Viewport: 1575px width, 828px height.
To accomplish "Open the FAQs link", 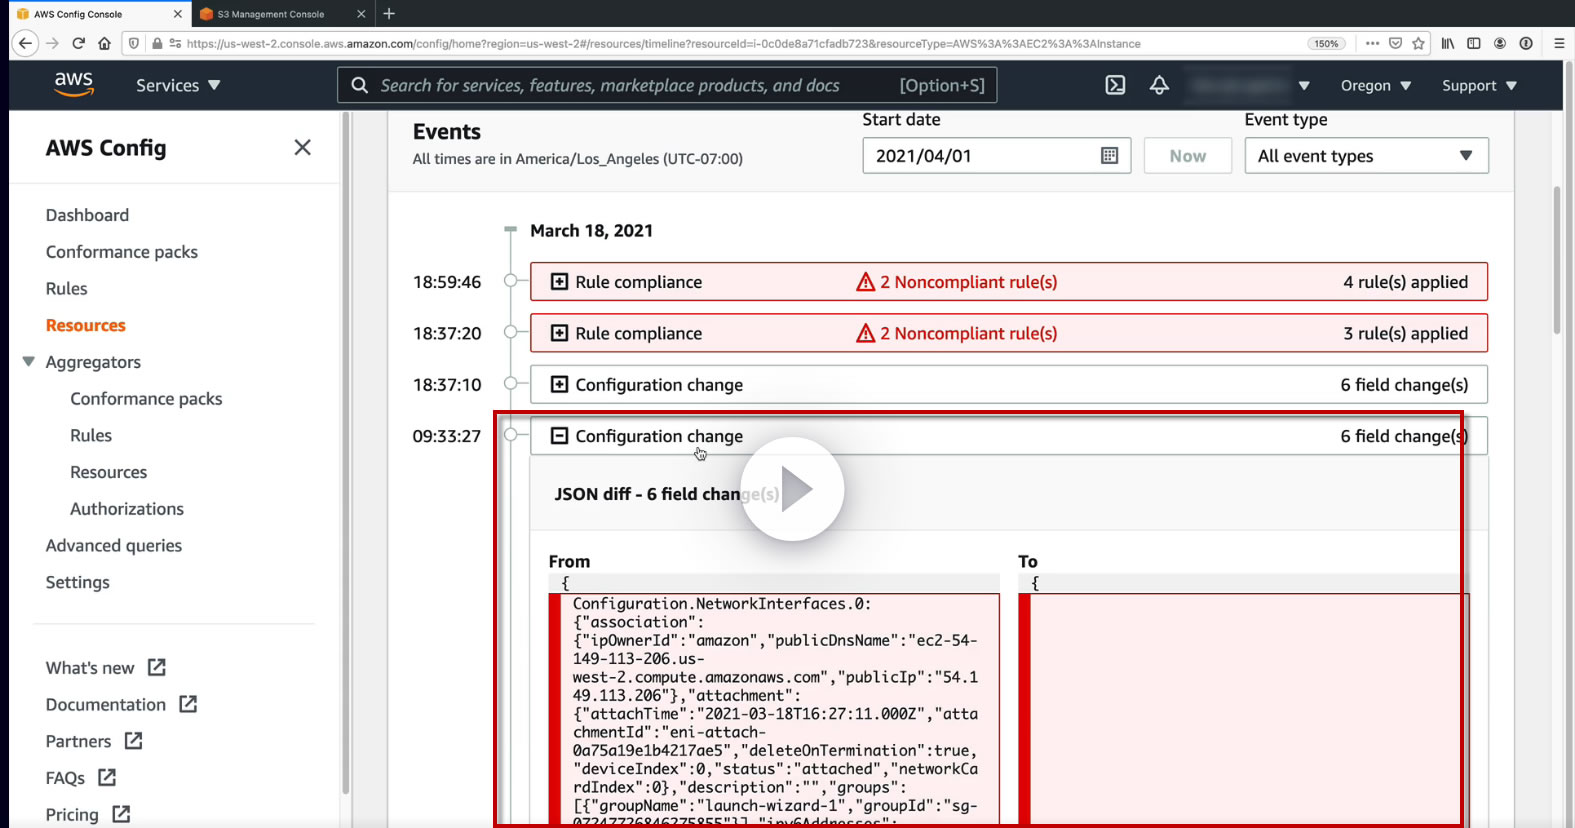I will coord(65,778).
